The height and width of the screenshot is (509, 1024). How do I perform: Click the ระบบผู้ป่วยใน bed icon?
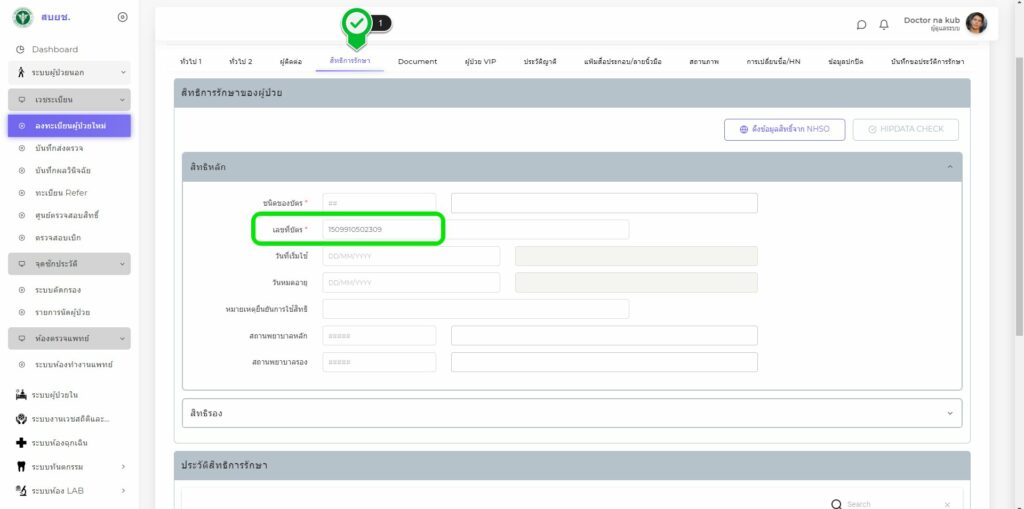(21, 395)
